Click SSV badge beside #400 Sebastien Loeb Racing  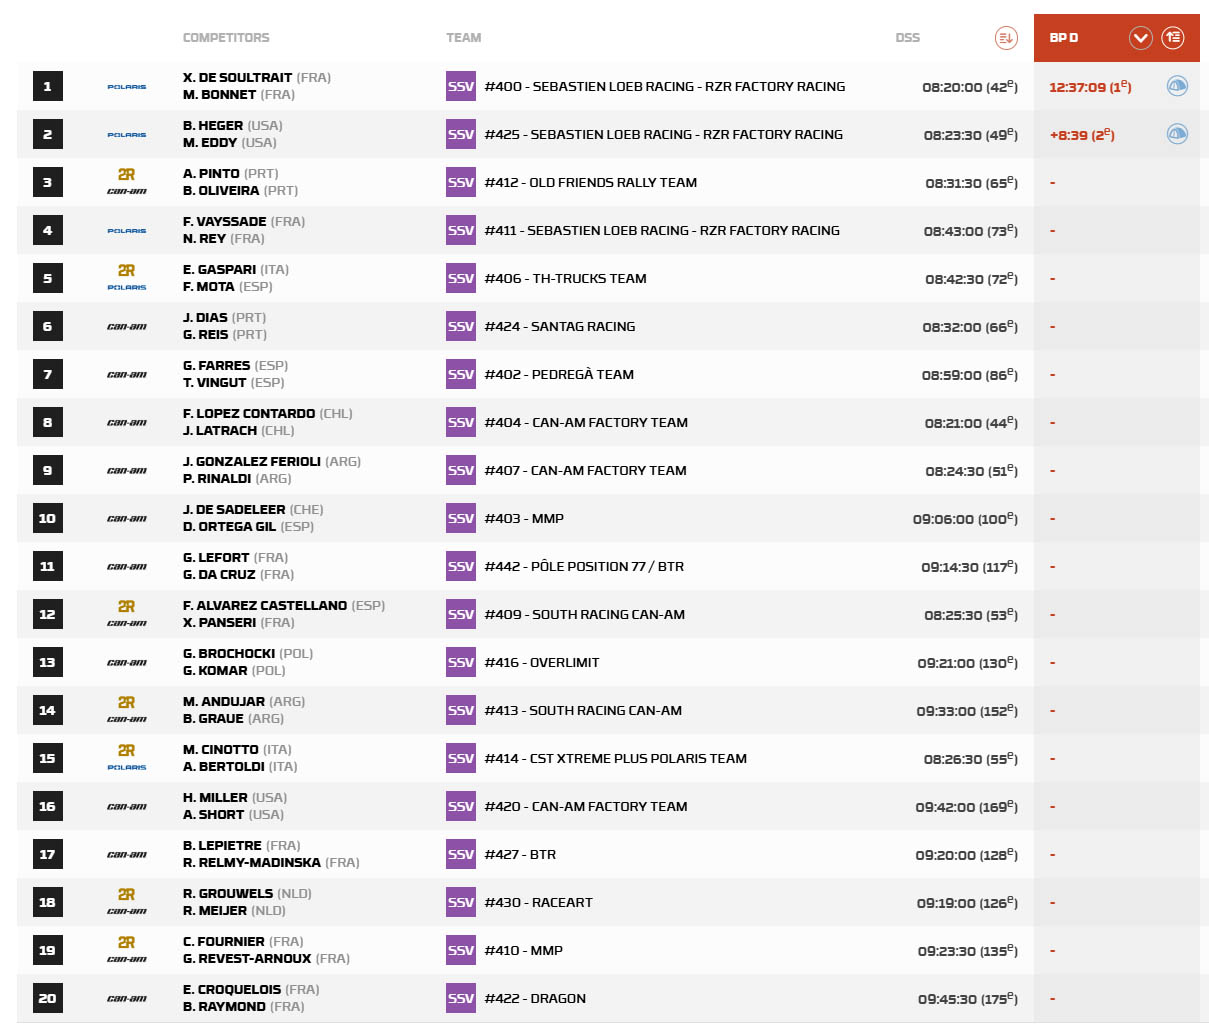[461, 86]
